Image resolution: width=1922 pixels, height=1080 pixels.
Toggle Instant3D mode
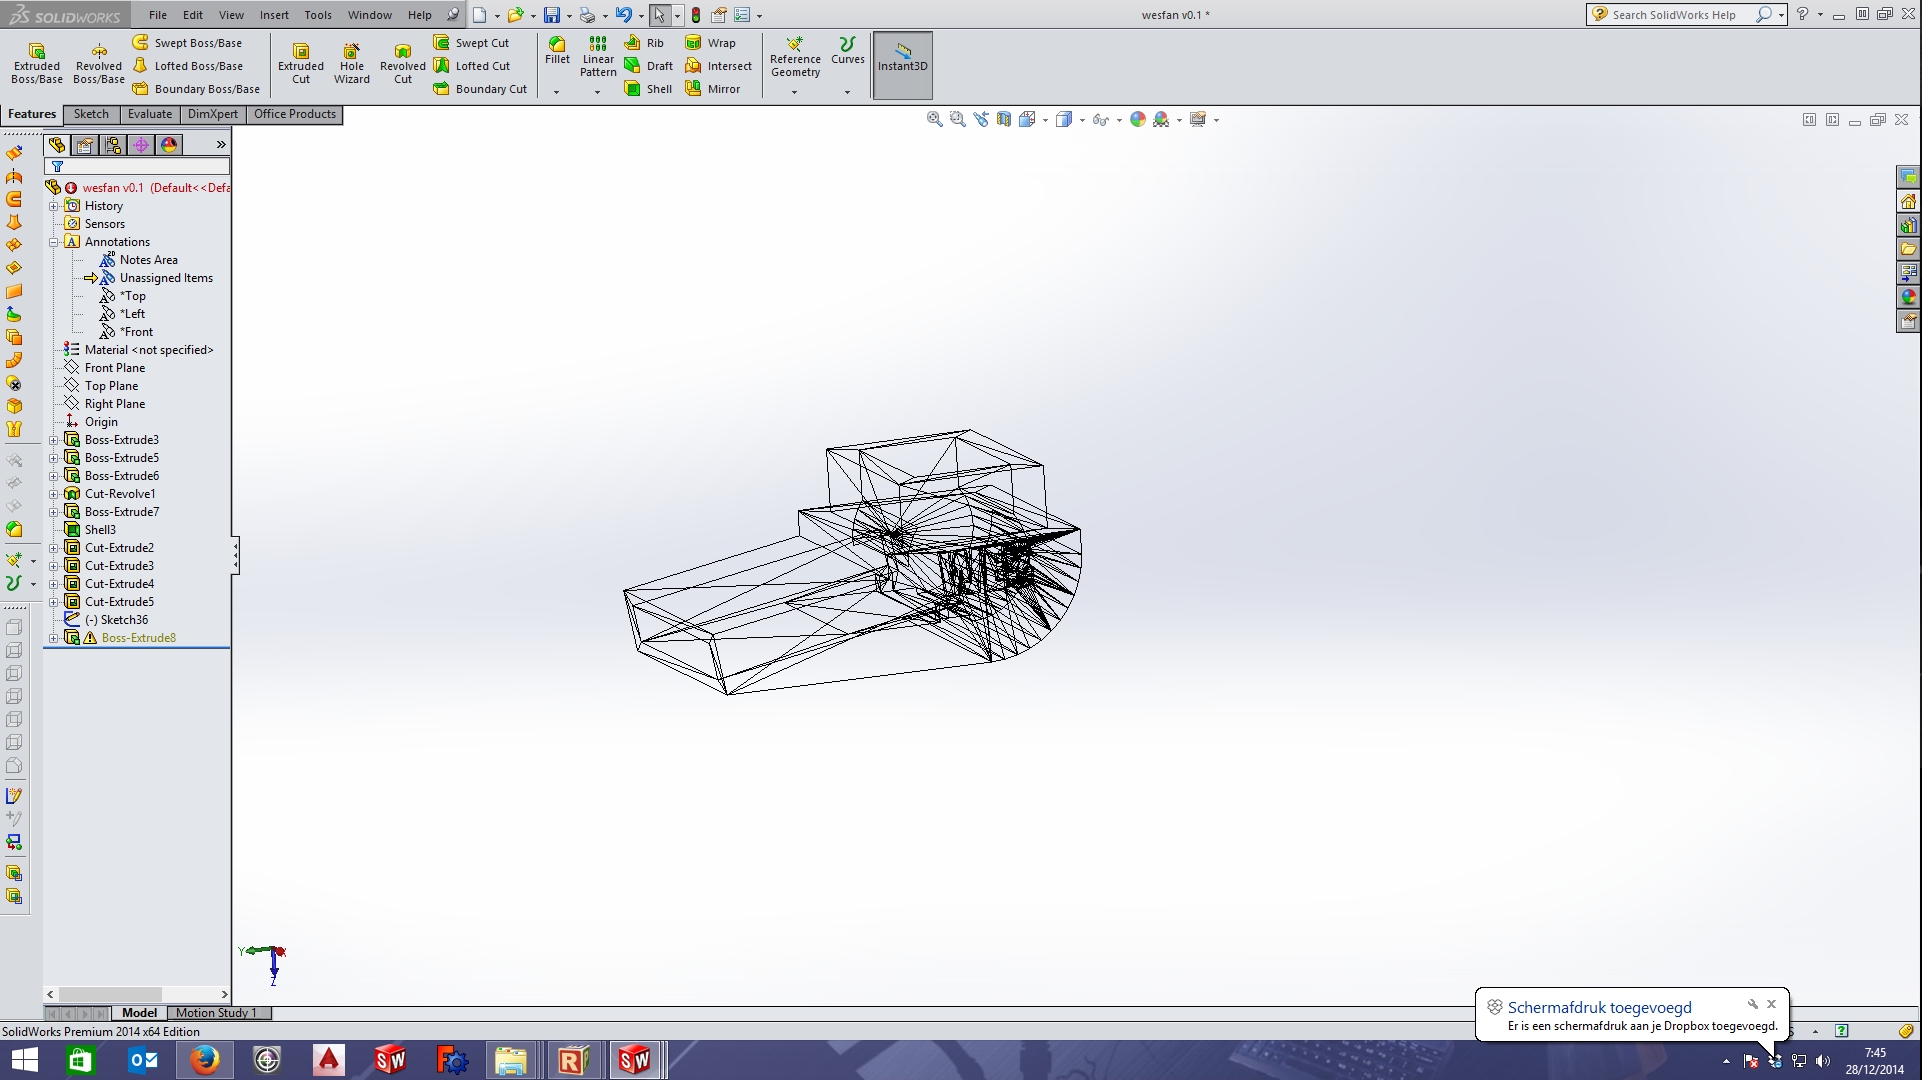click(x=903, y=65)
